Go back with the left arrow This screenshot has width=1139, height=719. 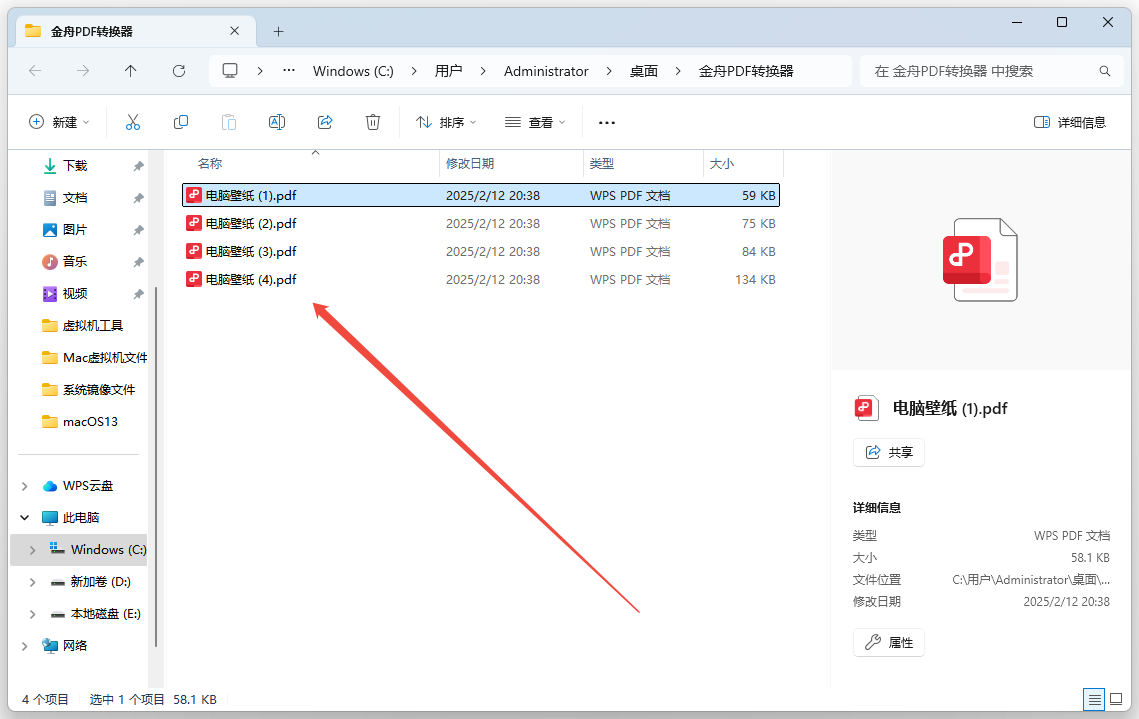click(35, 70)
